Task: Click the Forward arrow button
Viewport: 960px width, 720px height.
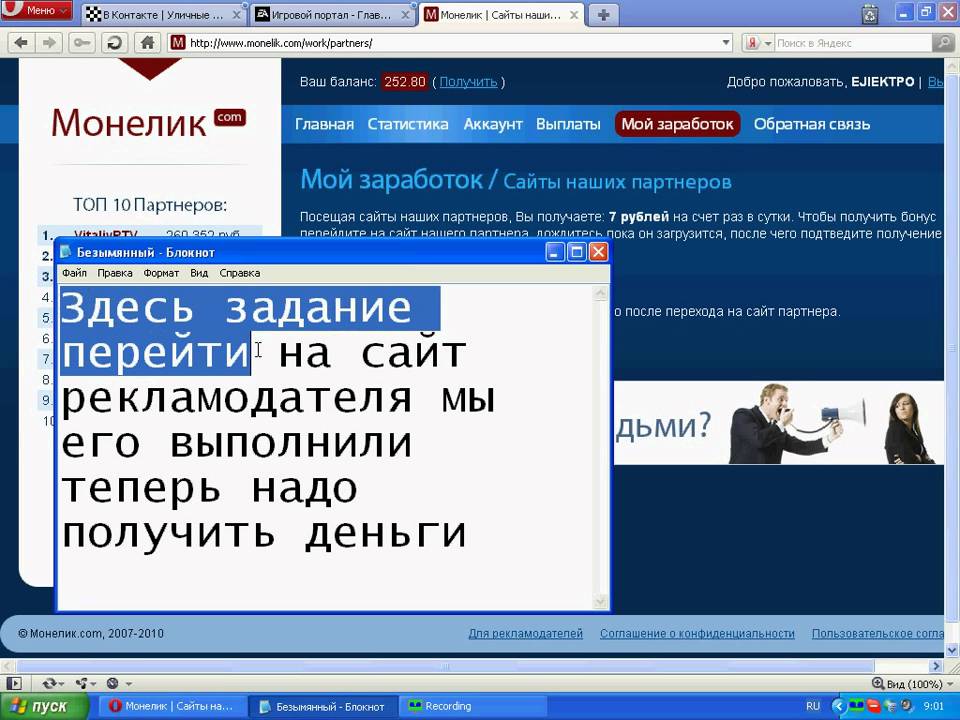Action: pos(48,43)
